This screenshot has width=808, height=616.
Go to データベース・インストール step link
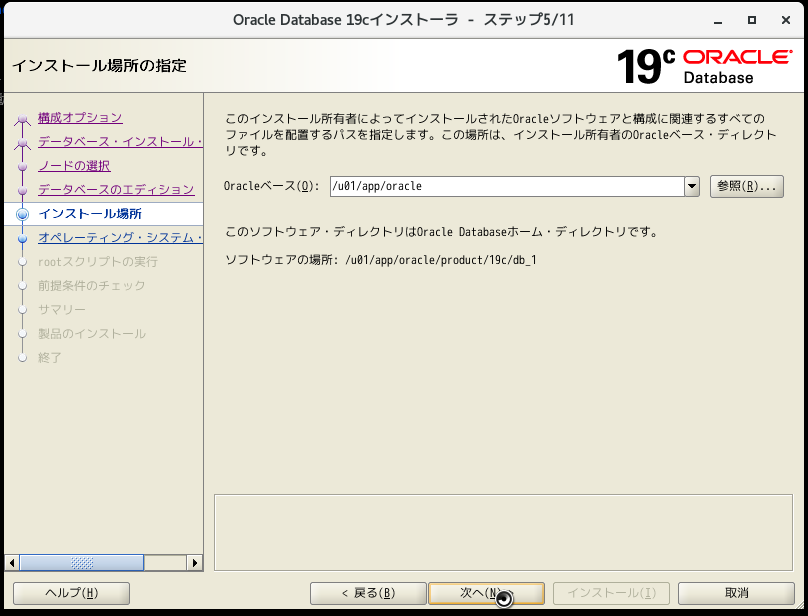120,142
